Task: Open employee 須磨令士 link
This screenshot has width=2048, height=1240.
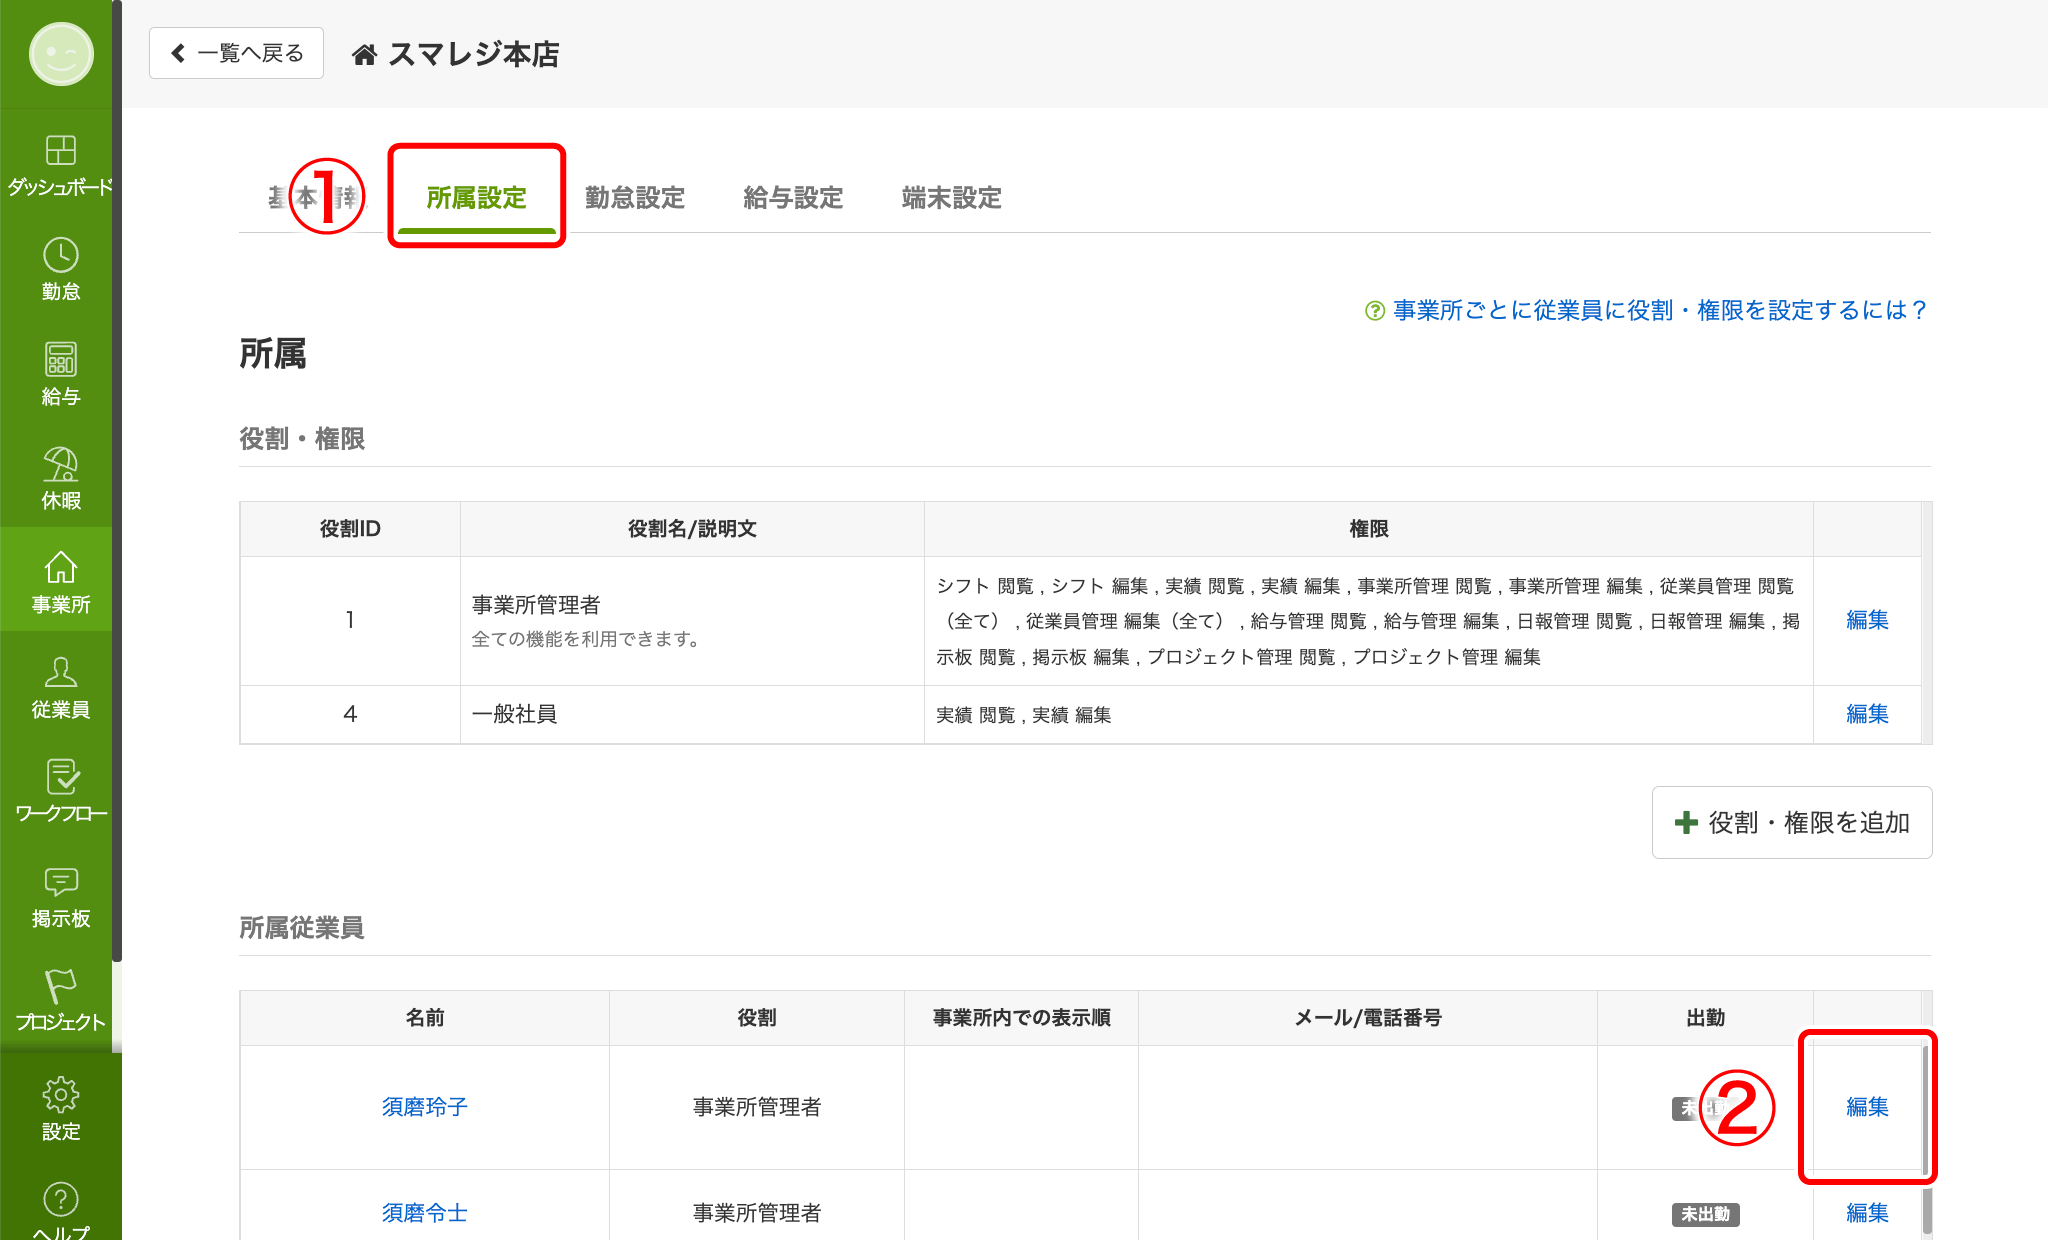Action: (424, 1213)
